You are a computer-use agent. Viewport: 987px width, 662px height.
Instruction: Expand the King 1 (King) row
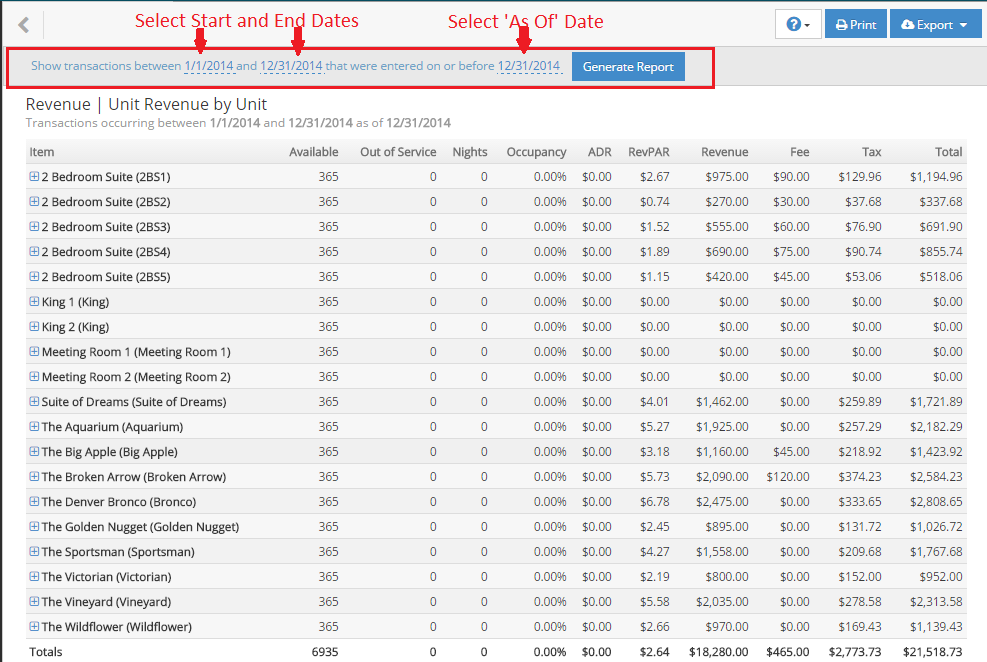[34, 302]
